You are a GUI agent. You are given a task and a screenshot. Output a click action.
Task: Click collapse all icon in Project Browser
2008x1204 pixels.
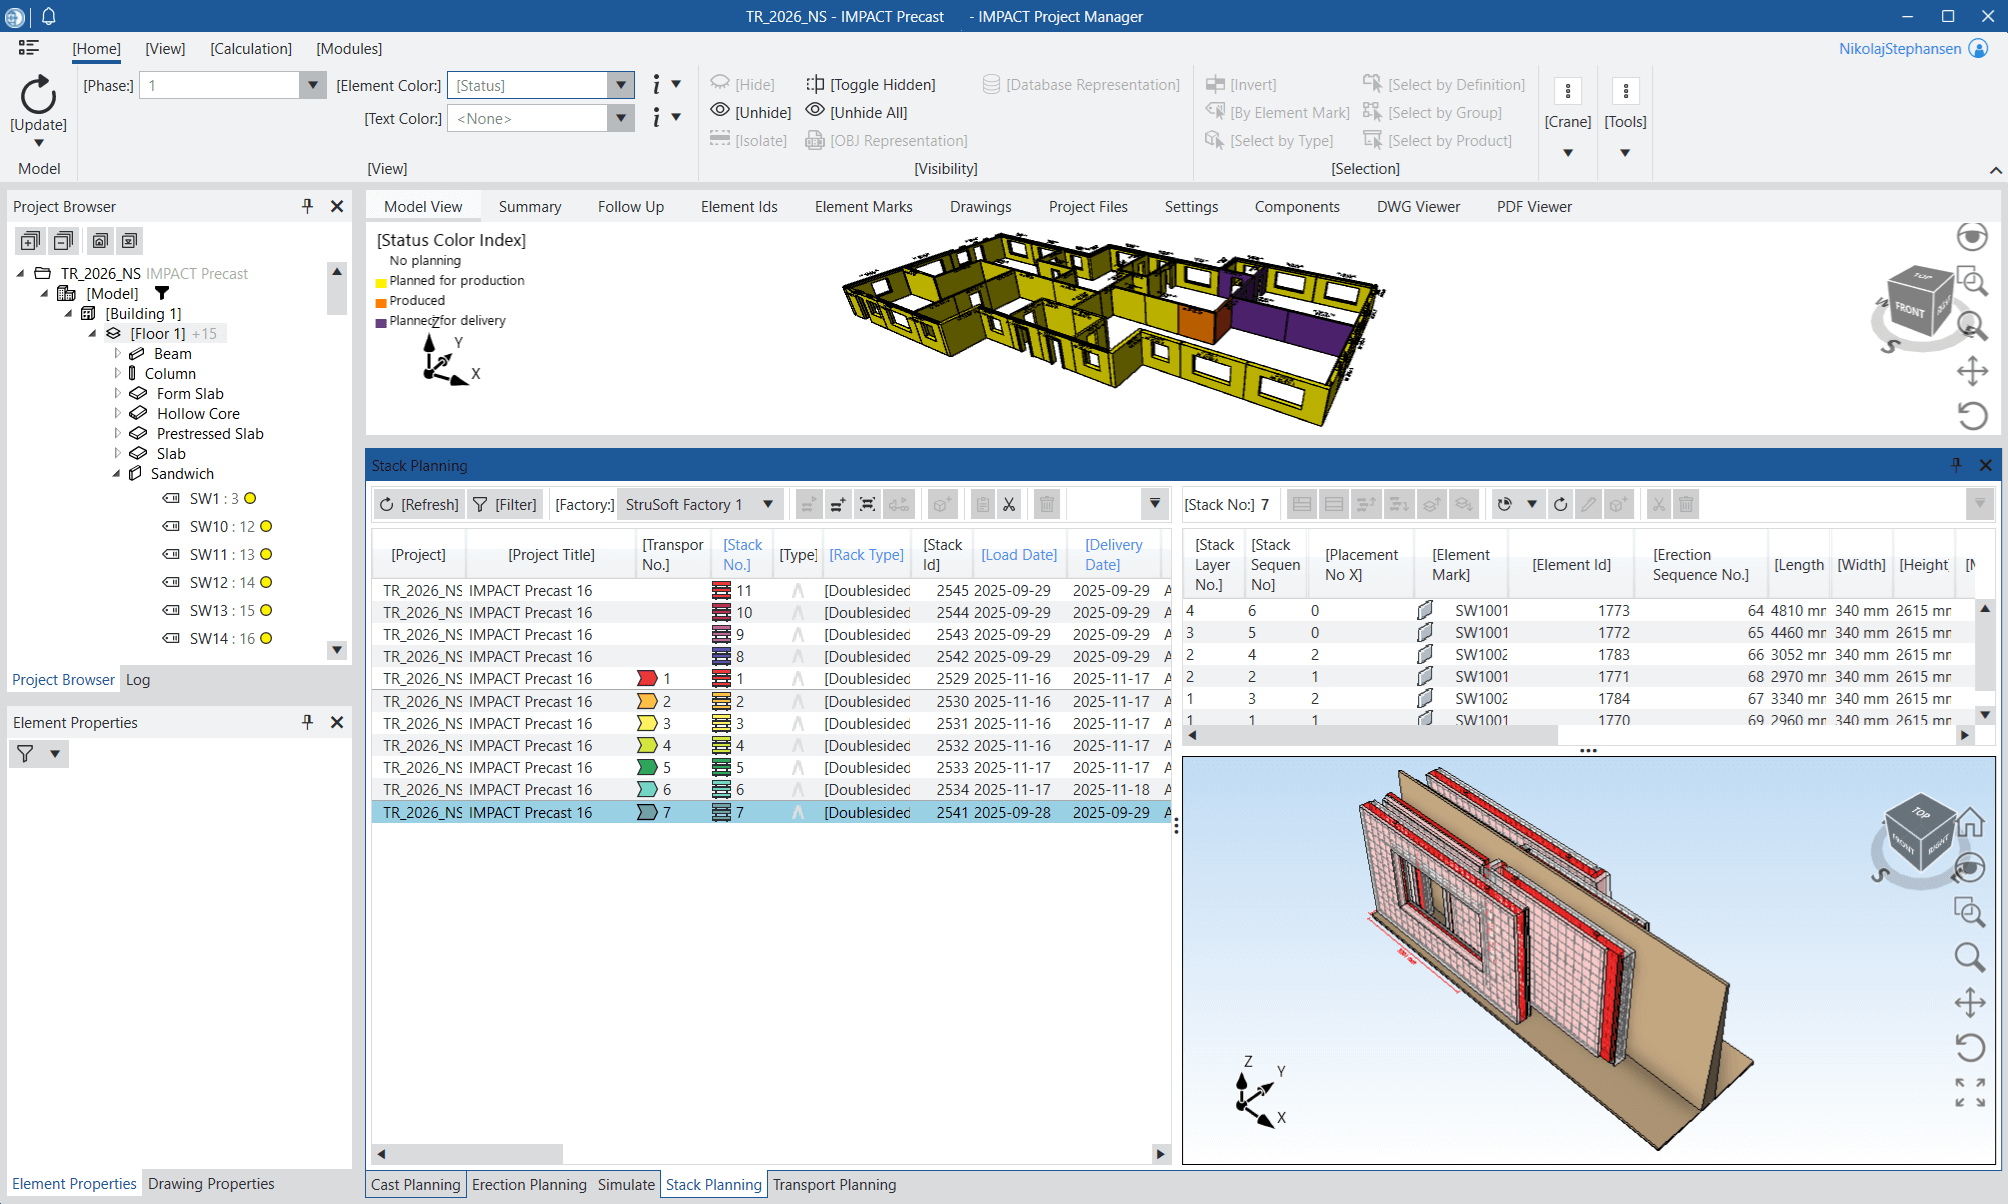pyautogui.click(x=63, y=240)
